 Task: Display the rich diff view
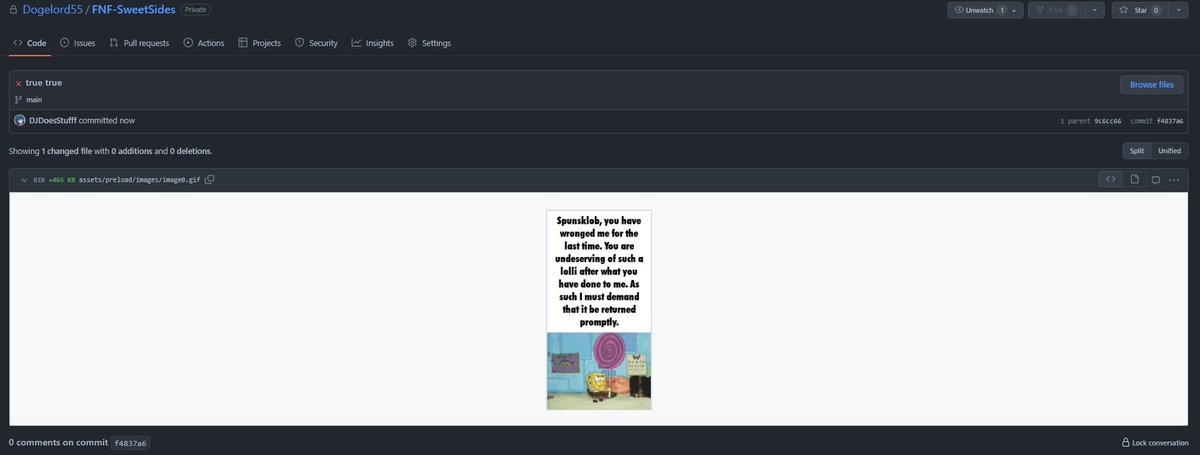coord(1134,180)
